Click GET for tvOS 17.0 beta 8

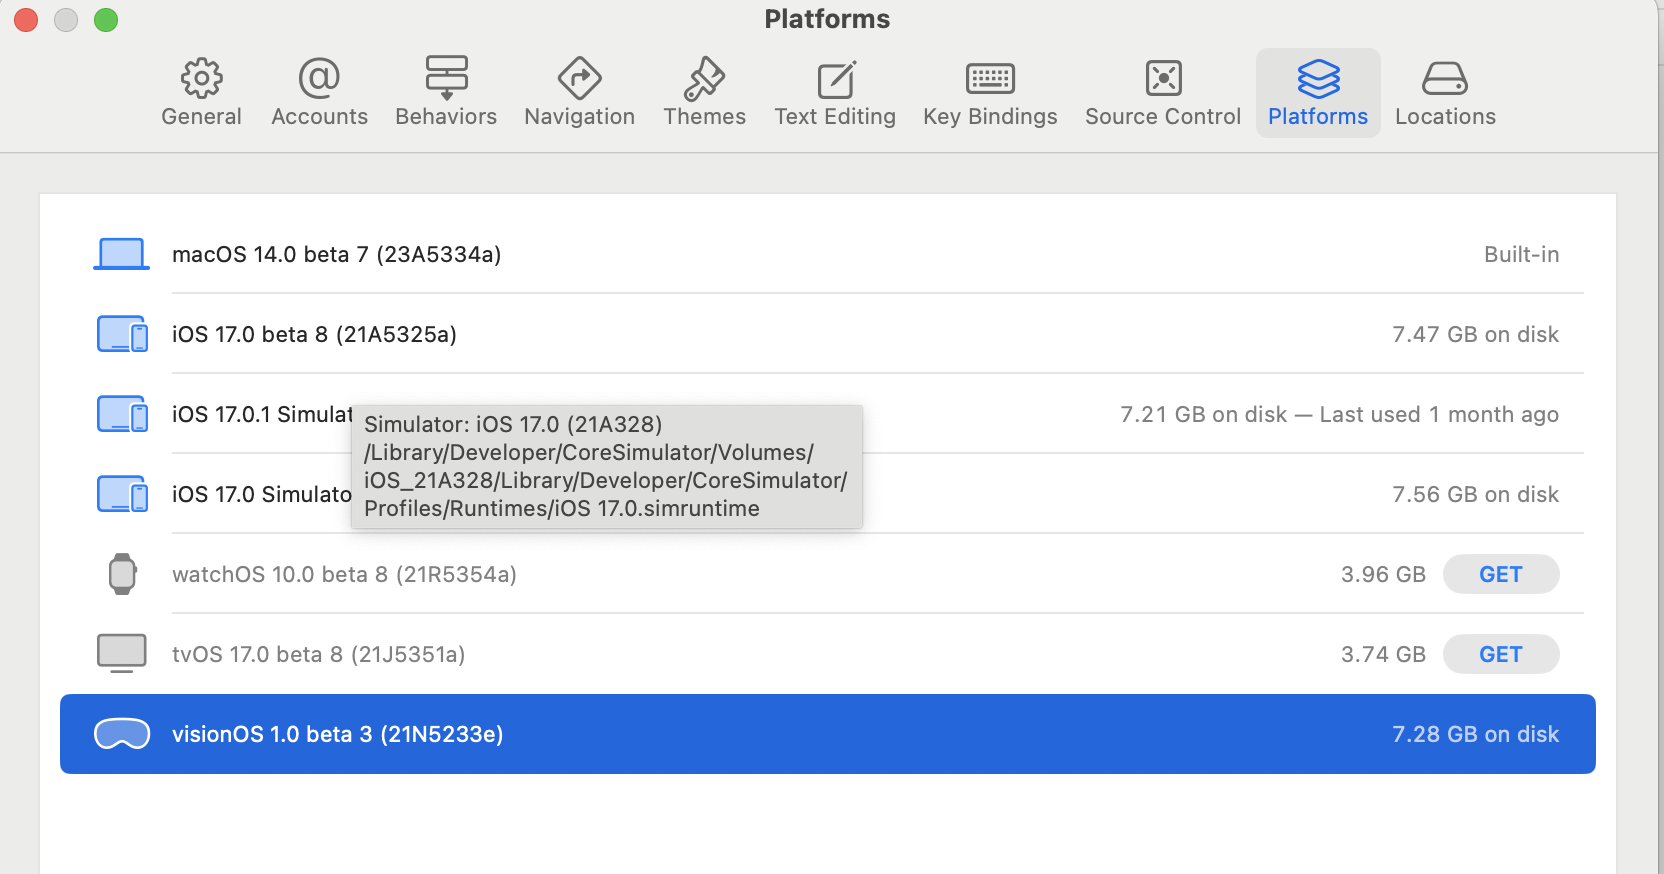coord(1500,654)
